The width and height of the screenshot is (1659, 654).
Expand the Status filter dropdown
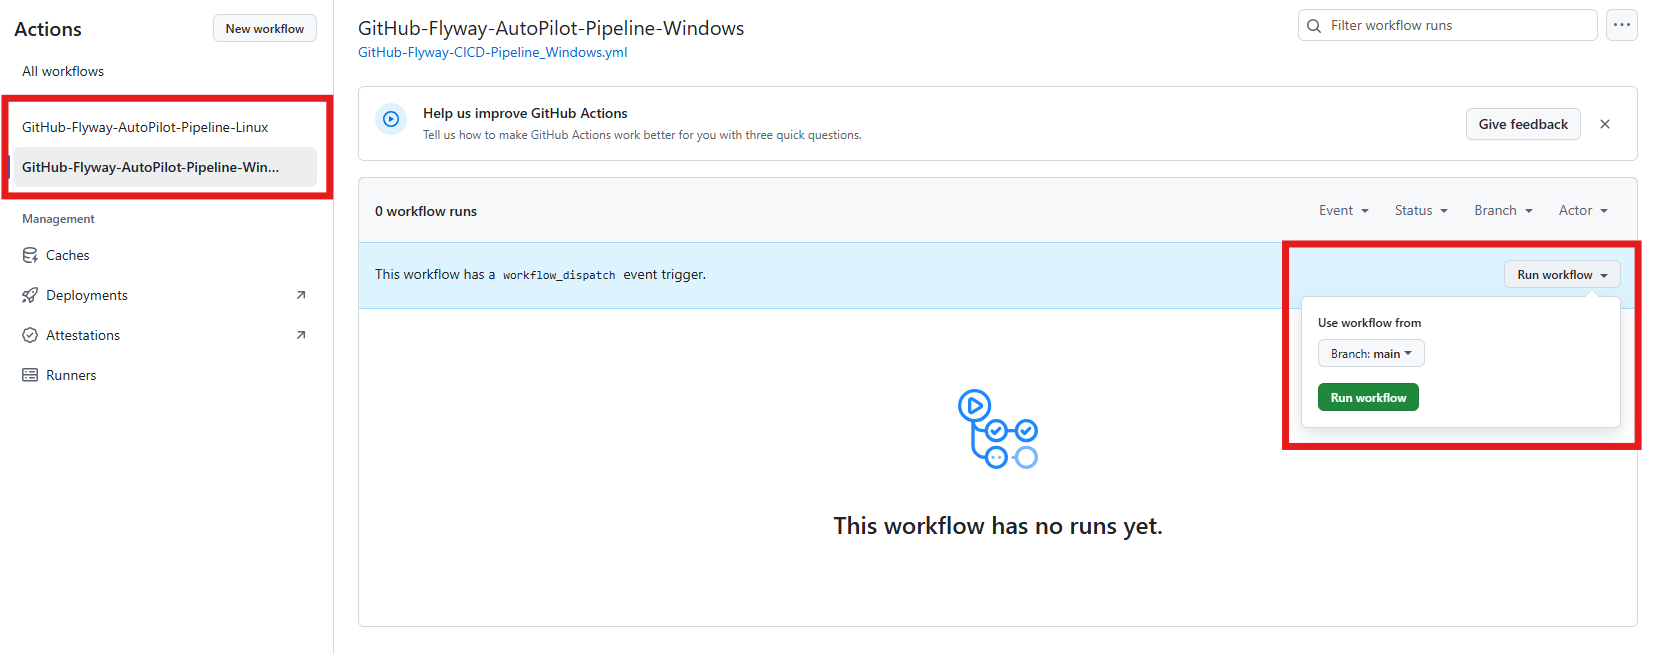[x=1420, y=210]
